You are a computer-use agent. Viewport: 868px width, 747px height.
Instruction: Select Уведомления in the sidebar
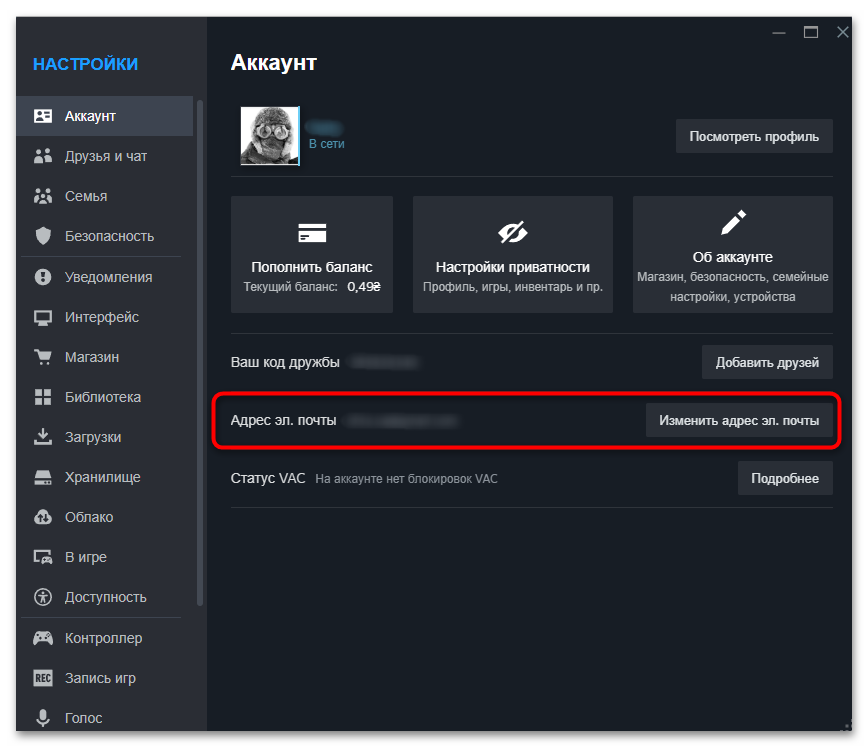tap(105, 277)
